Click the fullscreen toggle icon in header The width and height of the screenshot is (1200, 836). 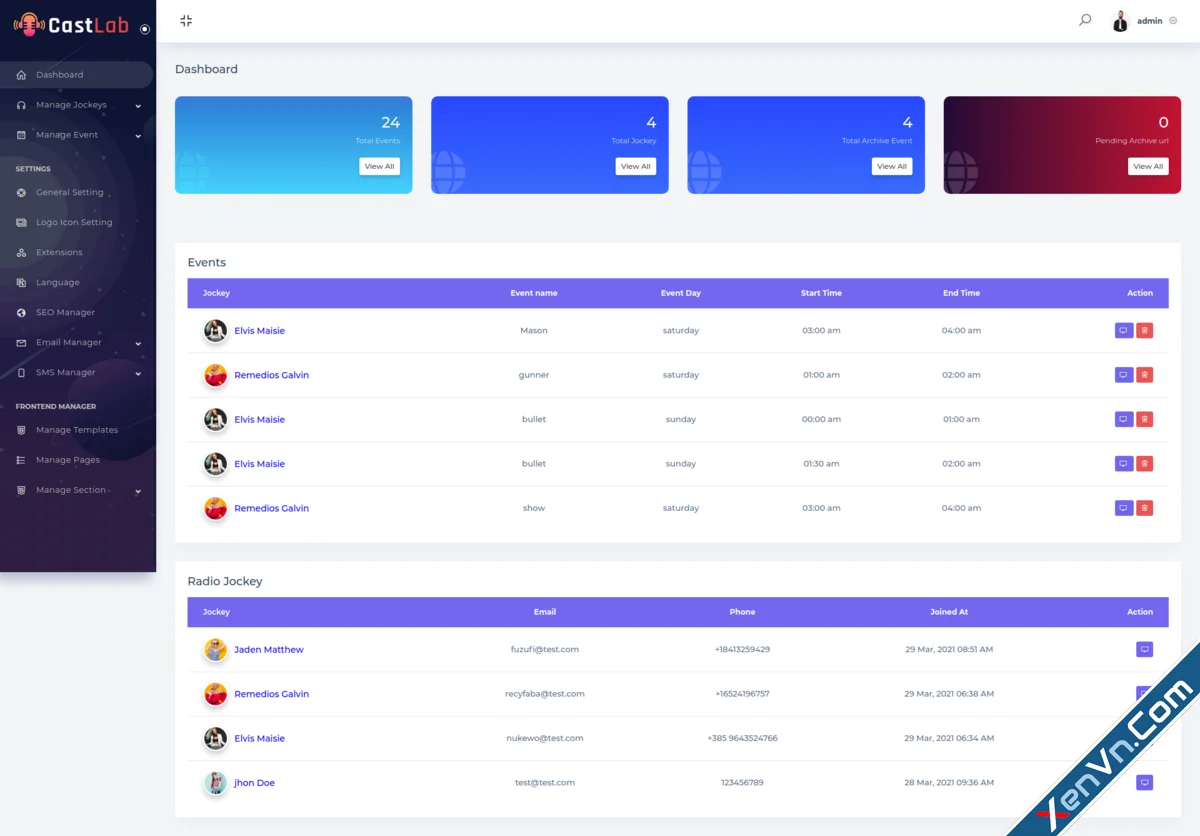coord(186,20)
